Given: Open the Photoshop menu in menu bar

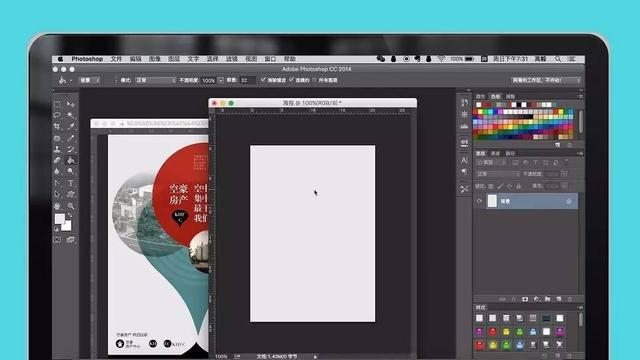Looking at the screenshot, I should click(87, 59).
